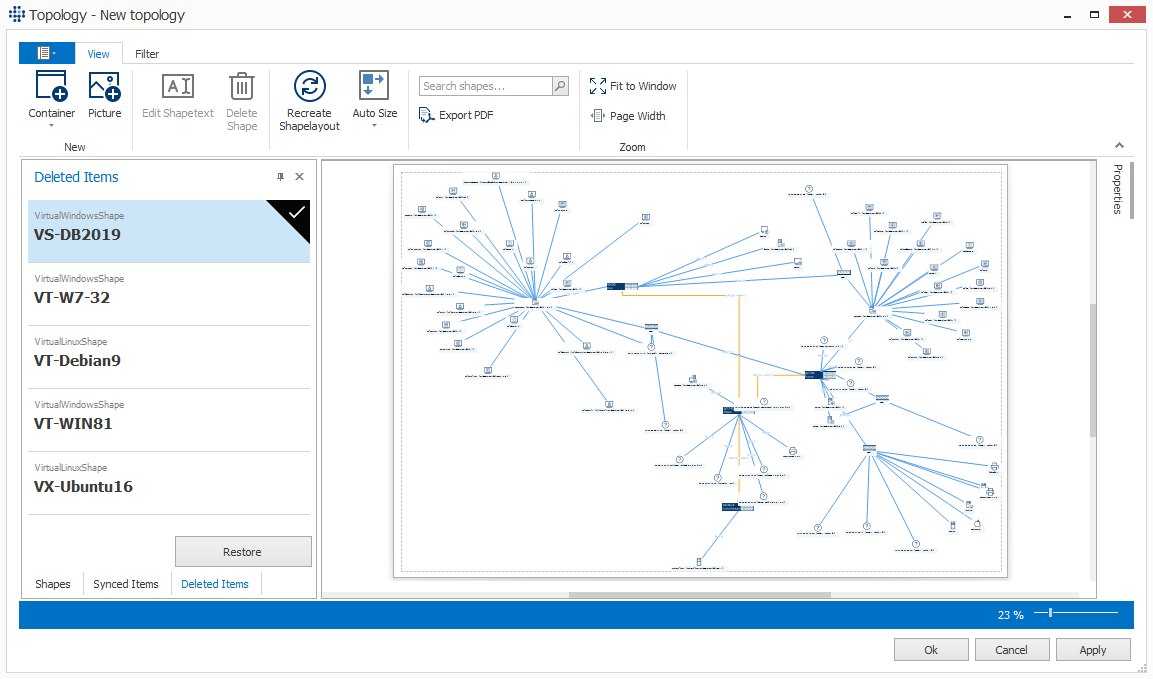Click the horizontal canvas scrollbar

coord(699,595)
